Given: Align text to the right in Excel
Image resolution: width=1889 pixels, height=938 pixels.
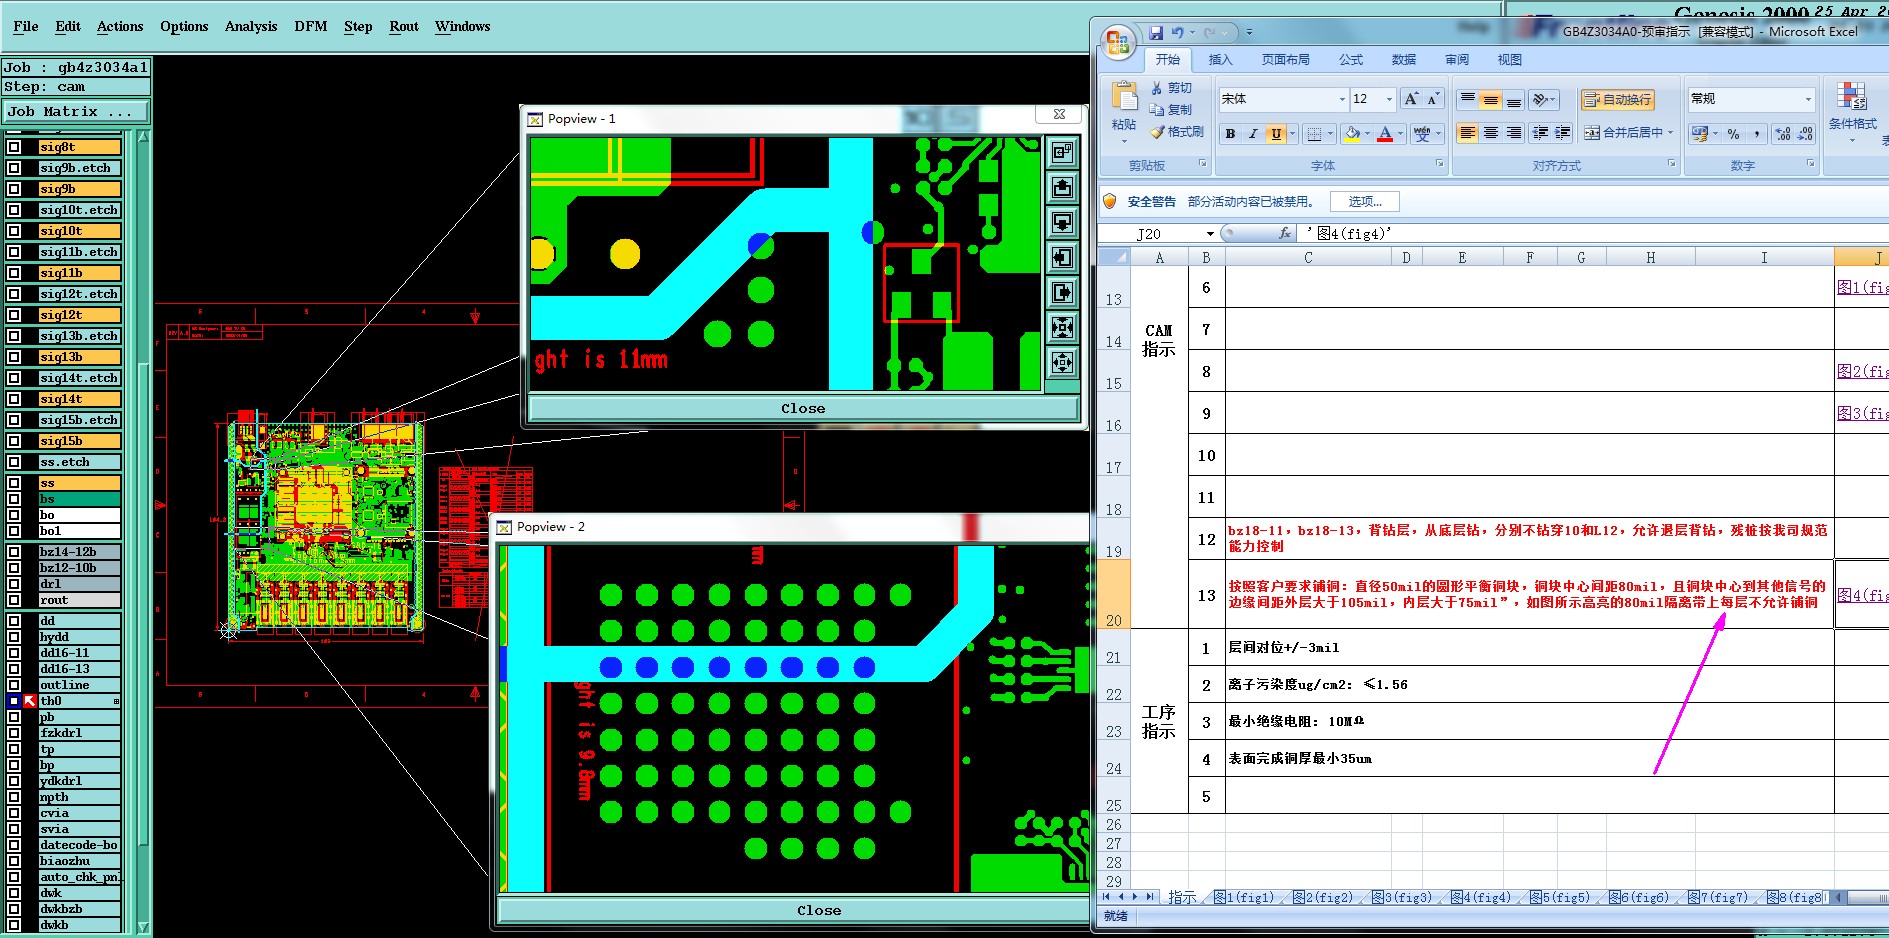Looking at the screenshot, I should [x=1513, y=132].
